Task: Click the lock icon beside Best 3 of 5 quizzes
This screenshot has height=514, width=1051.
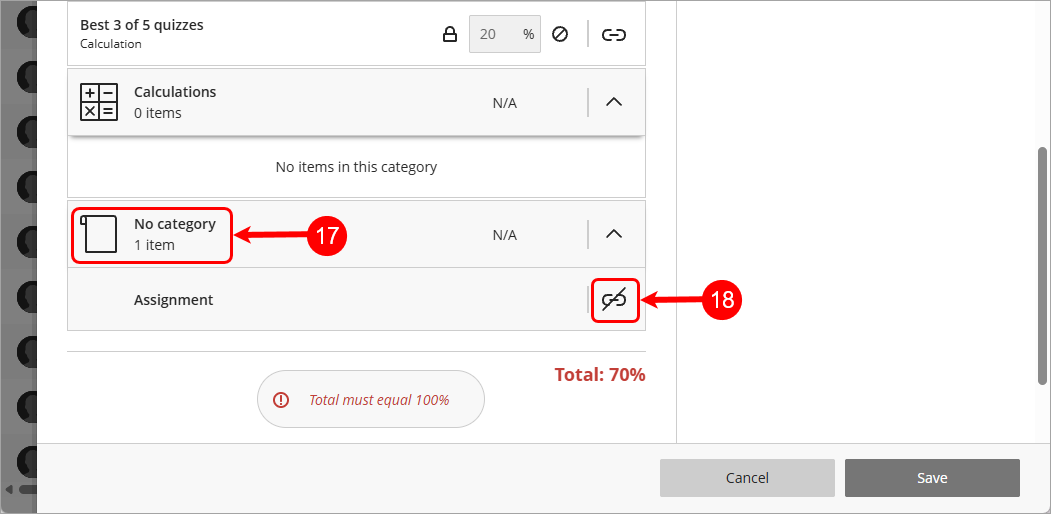Action: coord(450,34)
